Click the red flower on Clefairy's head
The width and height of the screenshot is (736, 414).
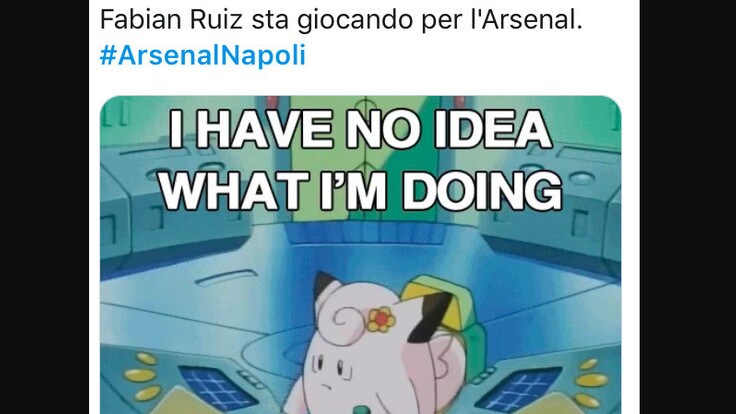point(381,320)
